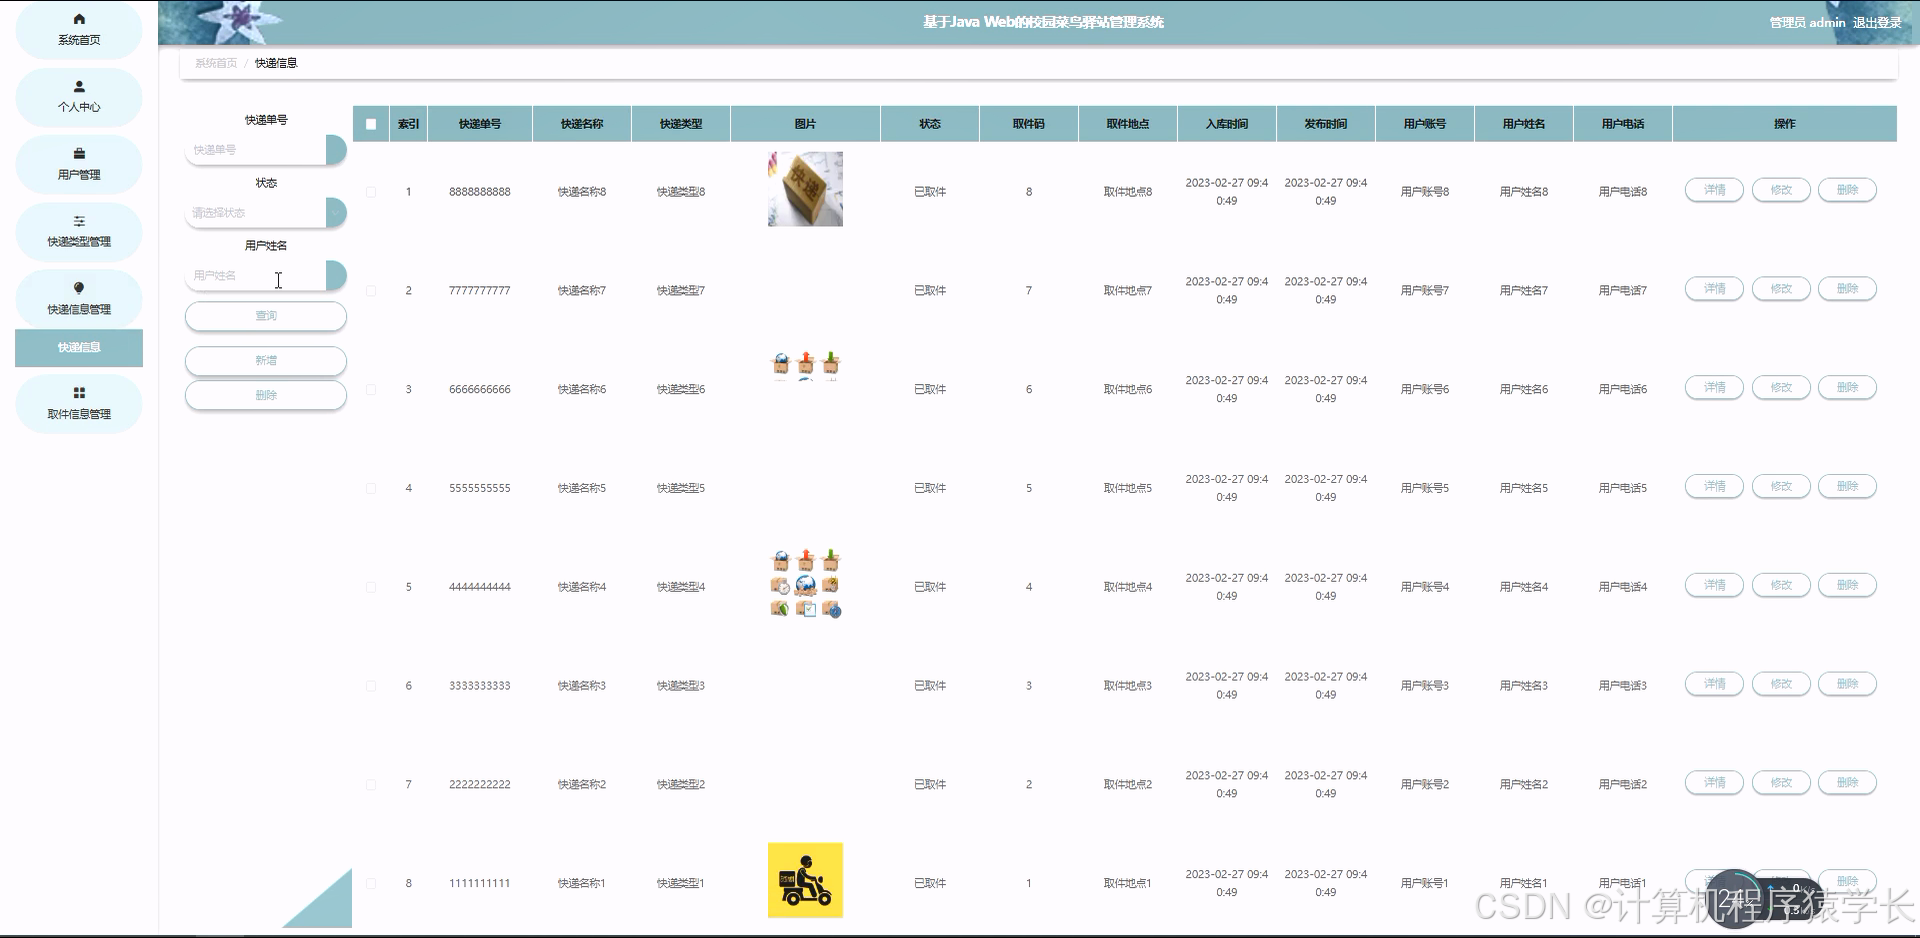Click cell 快递类型6
Viewport: 1920px width, 938px height.
click(681, 390)
